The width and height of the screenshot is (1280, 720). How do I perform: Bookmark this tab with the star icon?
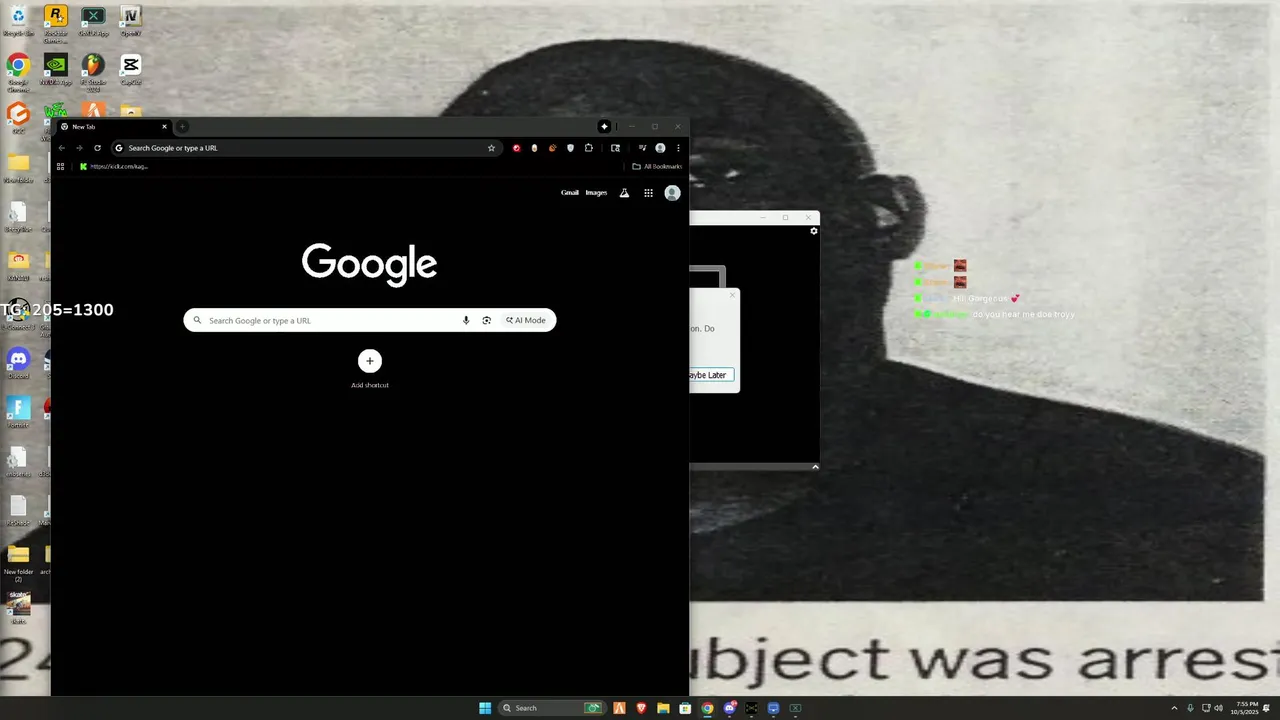(491, 148)
